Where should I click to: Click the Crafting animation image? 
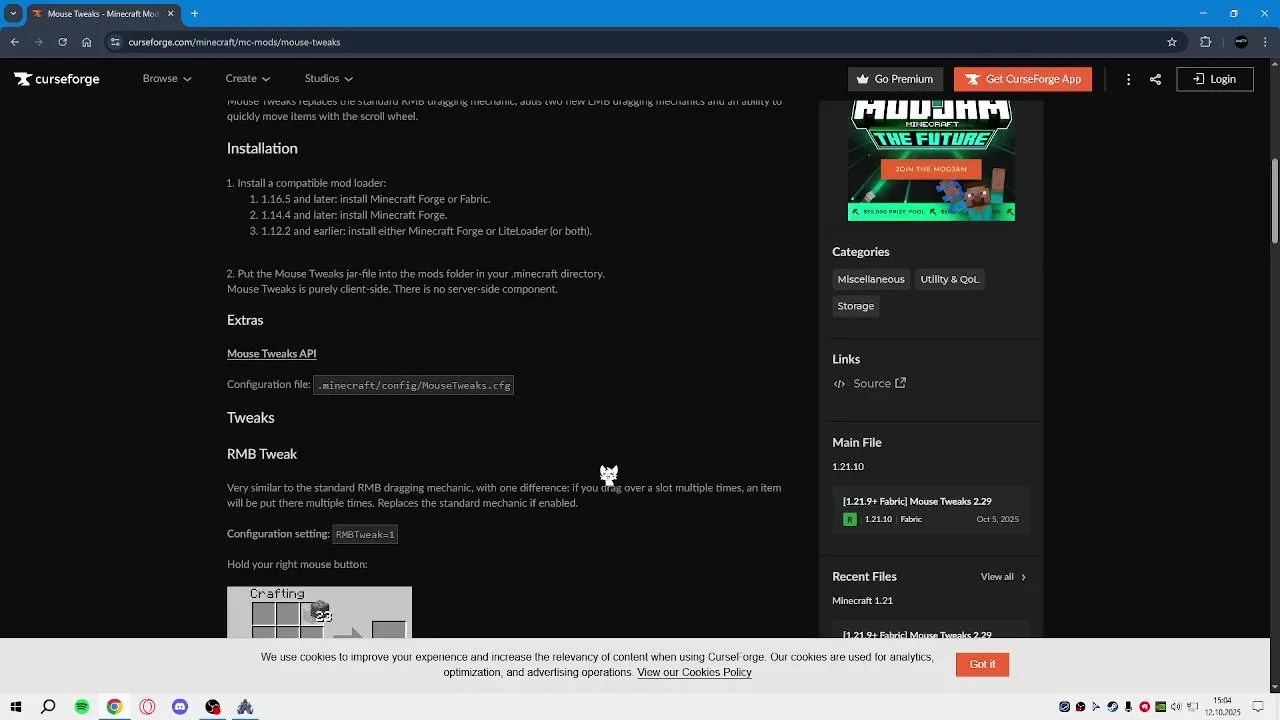[319, 612]
